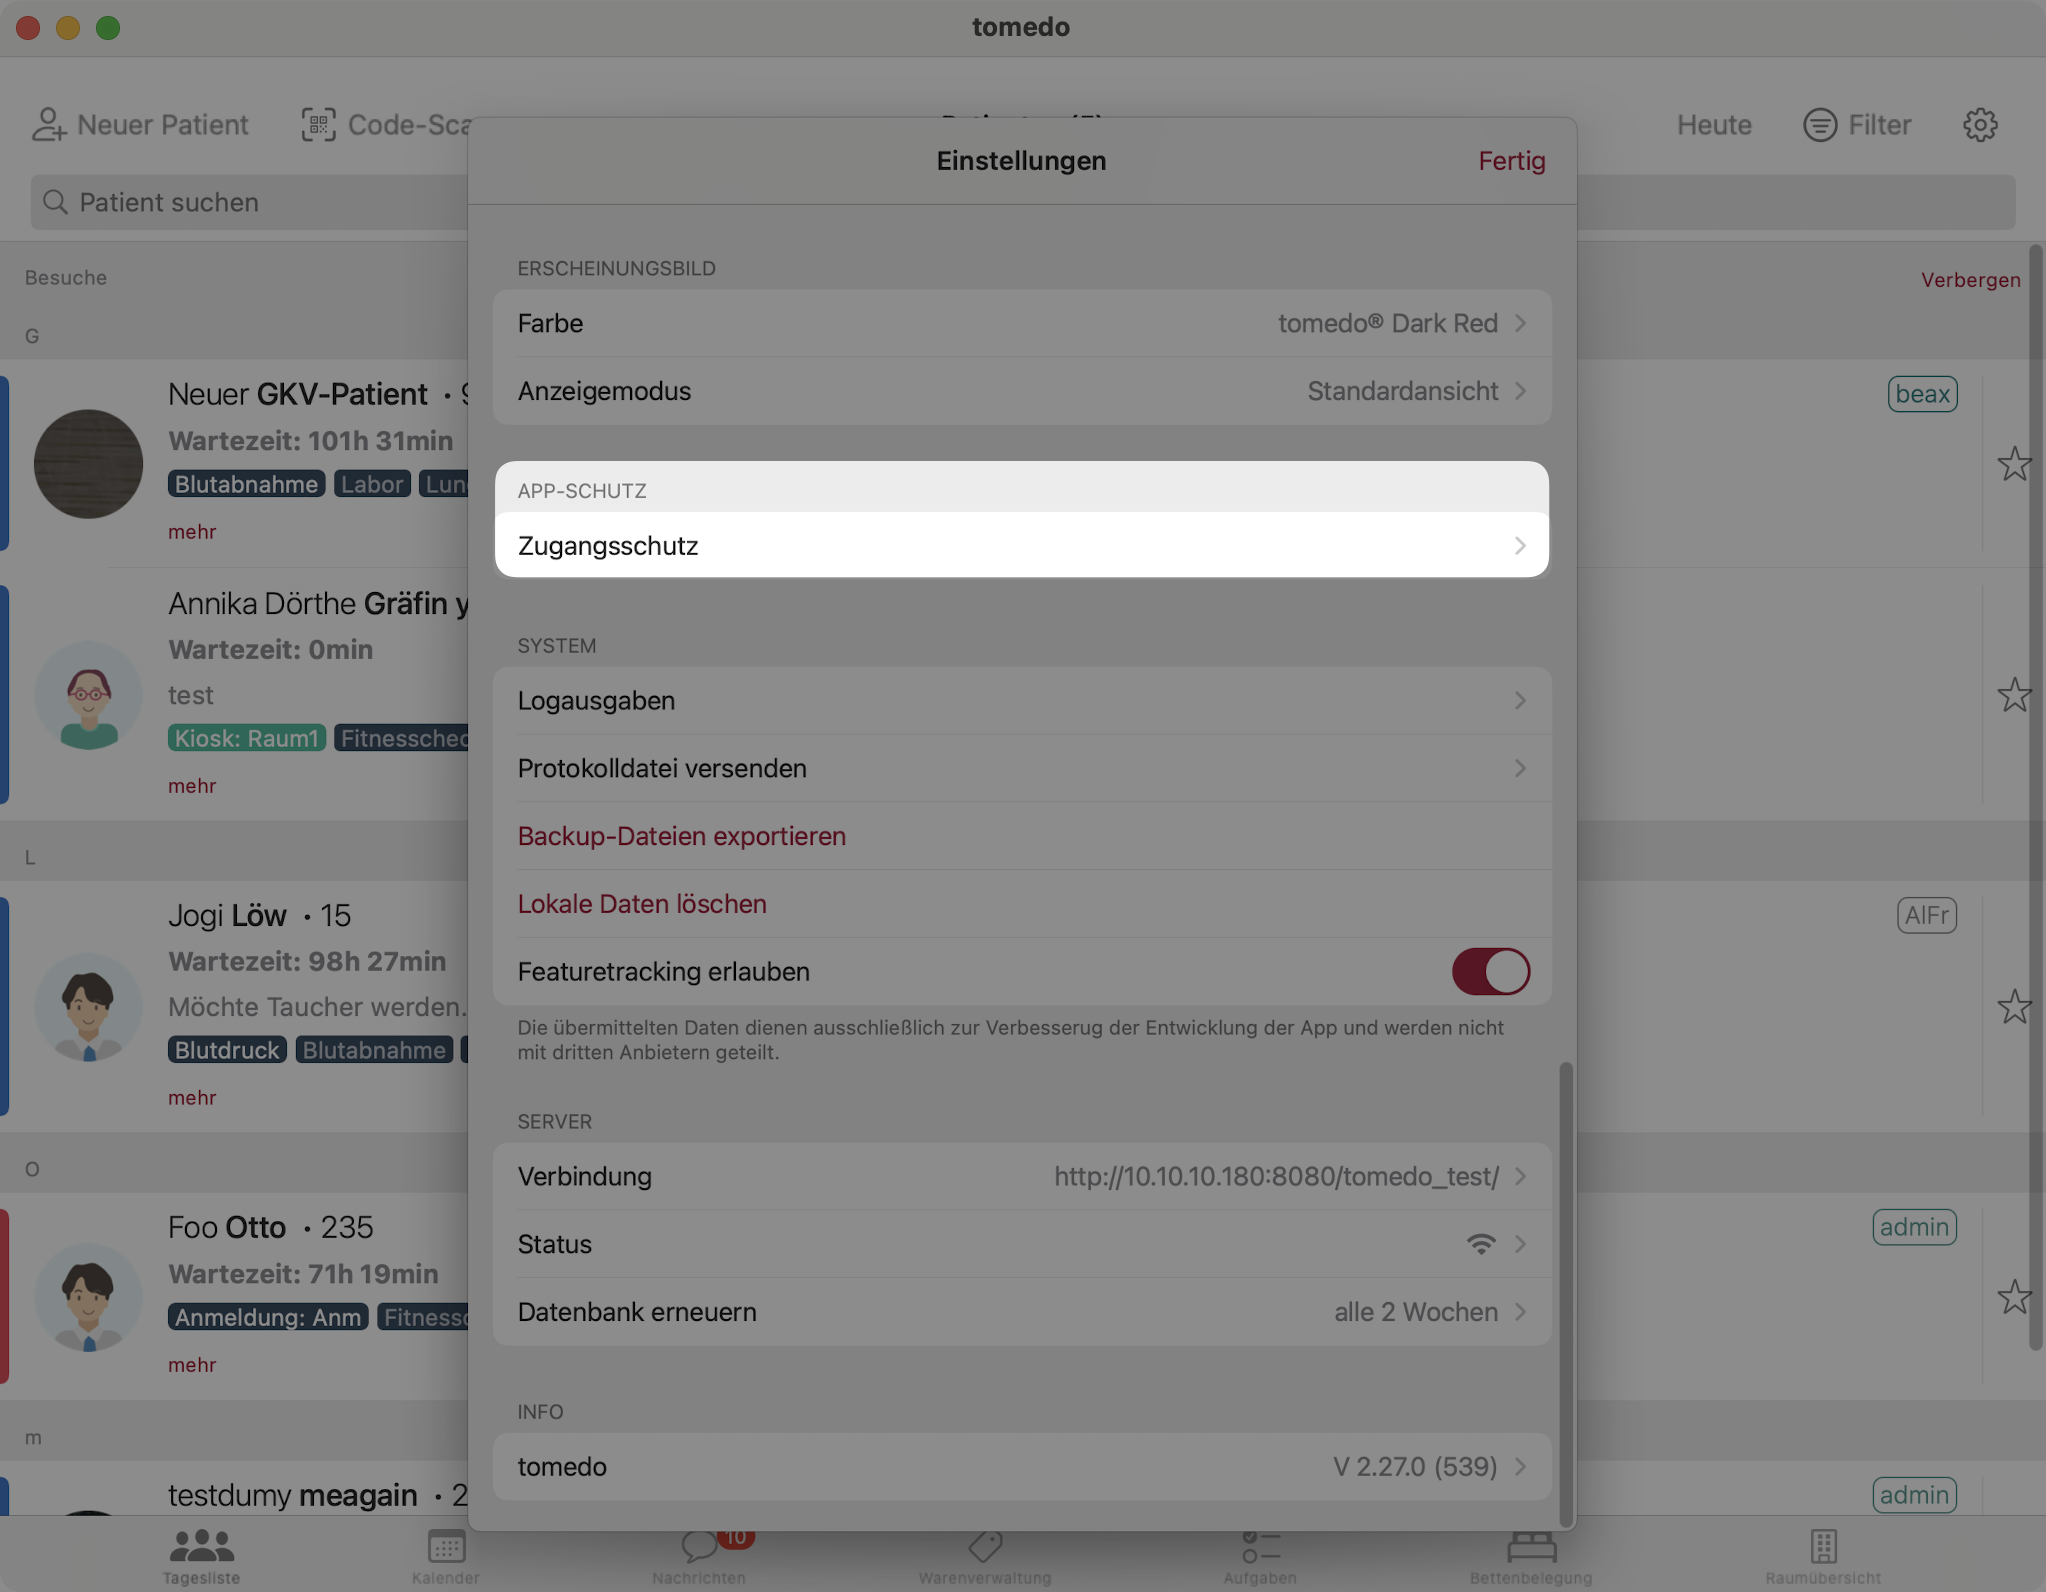Click Annika Dörthe avatar image
Viewport: 2046px width, 1592px height.
88,696
